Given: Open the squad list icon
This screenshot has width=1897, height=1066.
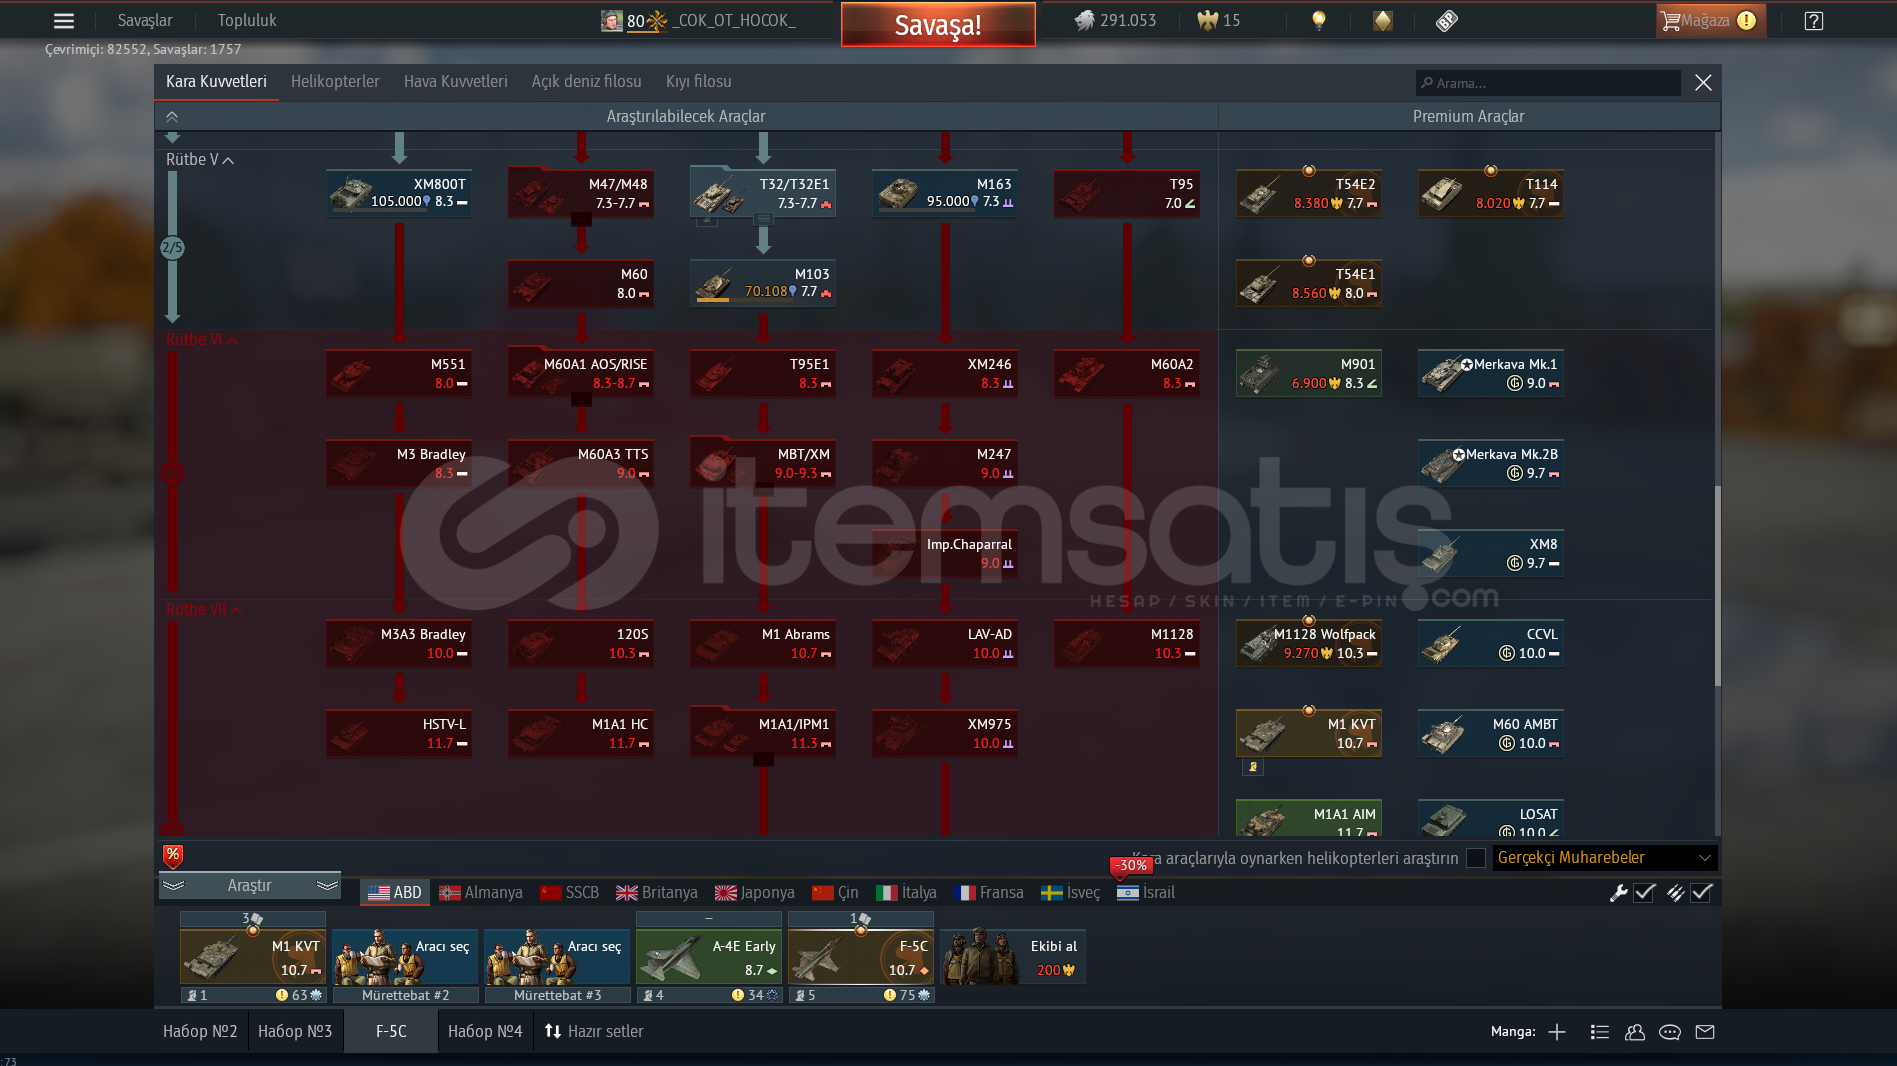Looking at the screenshot, I should point(1600,1032).
